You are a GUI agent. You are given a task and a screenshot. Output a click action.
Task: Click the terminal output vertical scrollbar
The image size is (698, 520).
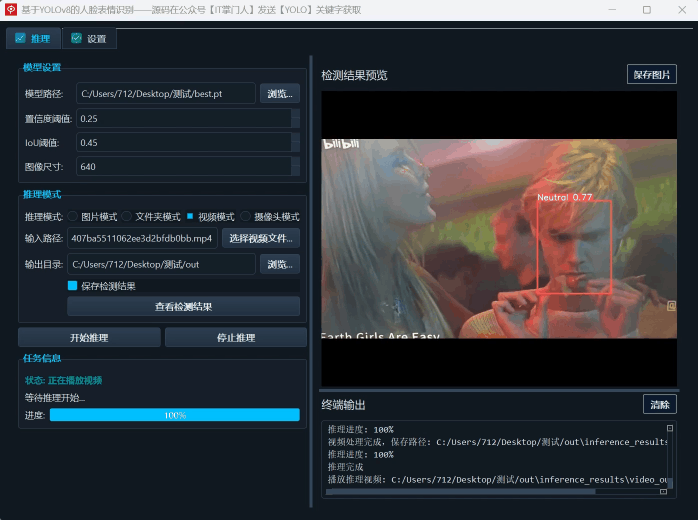click(x=670, y=483)
